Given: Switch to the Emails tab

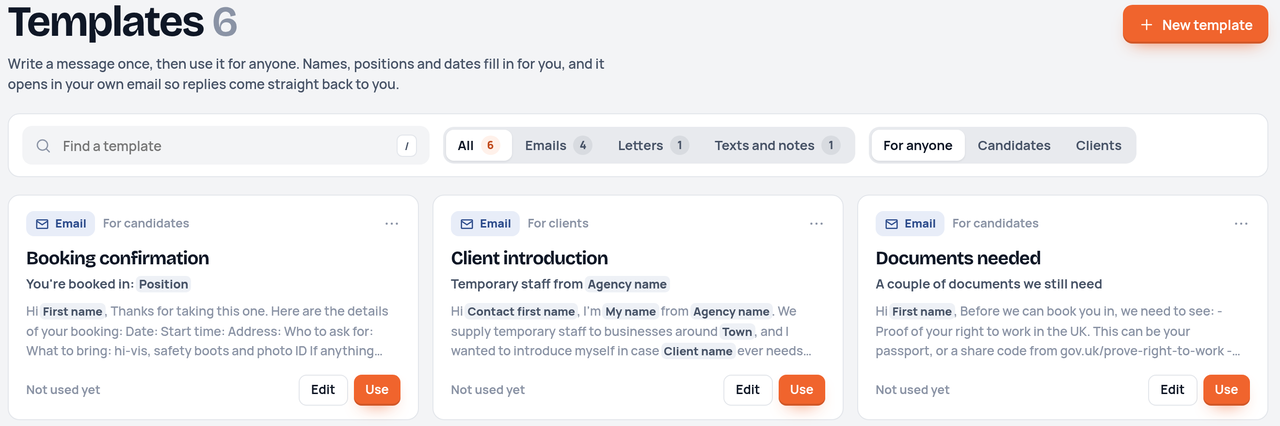Looking at the screenshot, I should pyautogui.click(x=558, y=146).
